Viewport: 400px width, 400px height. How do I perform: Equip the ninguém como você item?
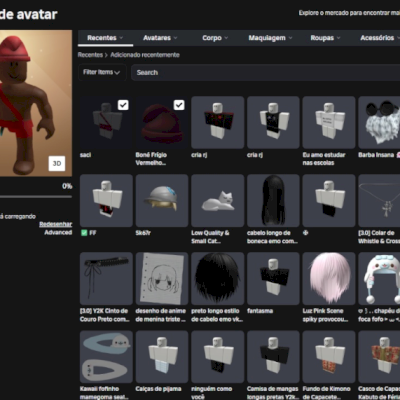pyautogui.click(x=218, y=357)
